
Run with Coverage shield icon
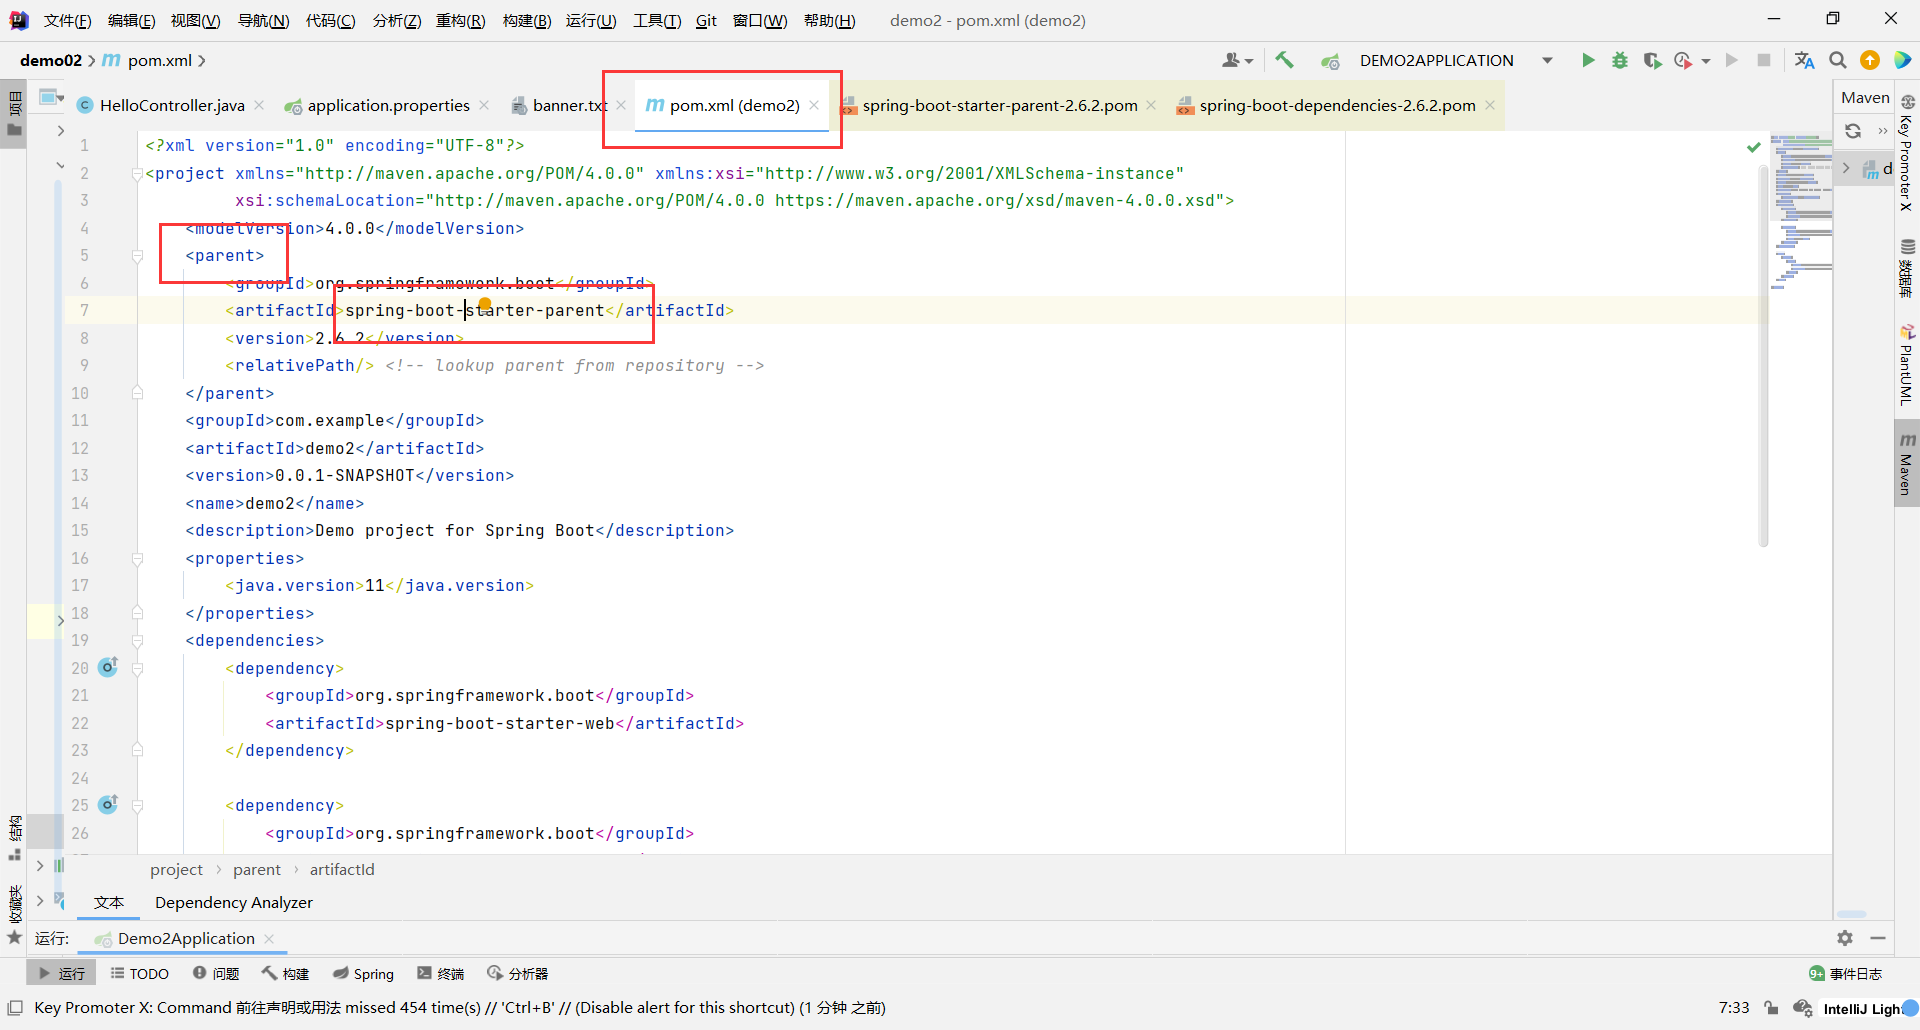click(x=1652, y=60)
